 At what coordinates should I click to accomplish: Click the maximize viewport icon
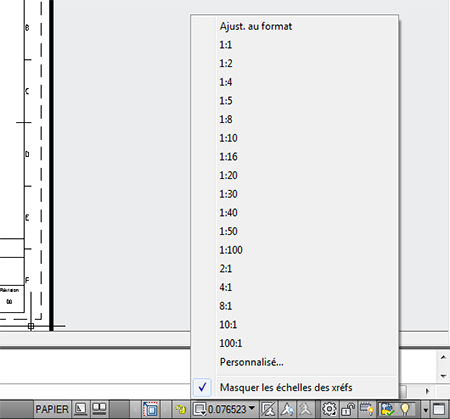pos(150,409)
